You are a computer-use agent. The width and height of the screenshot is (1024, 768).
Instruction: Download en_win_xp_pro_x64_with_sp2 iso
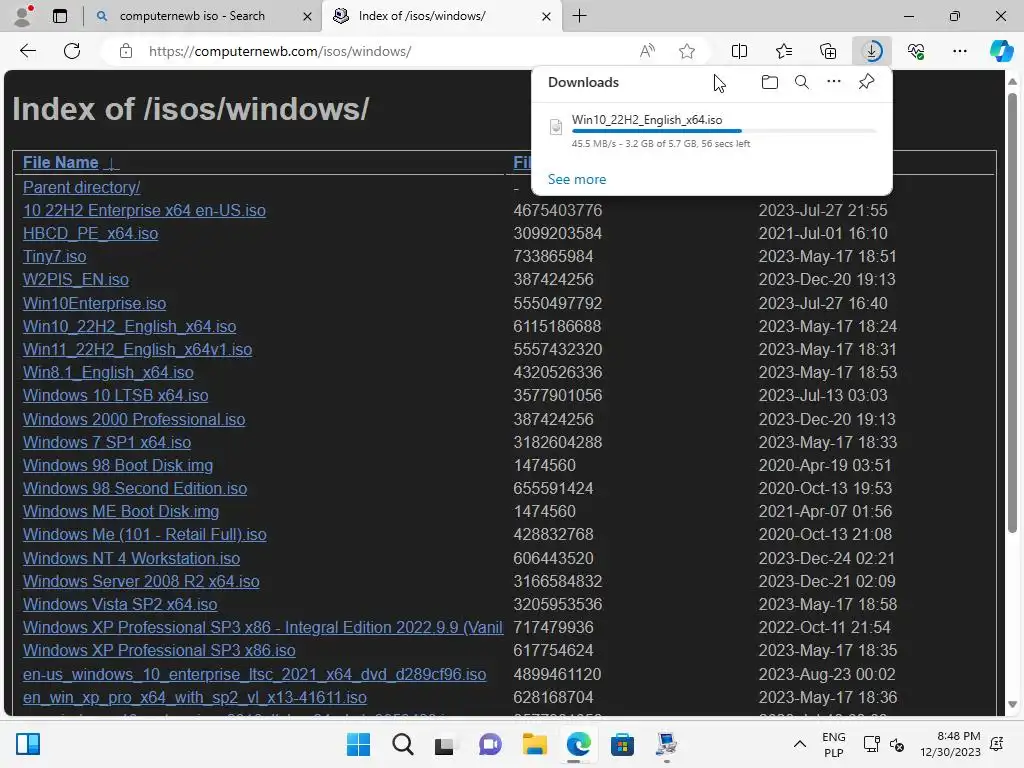(x=195, y=697)
